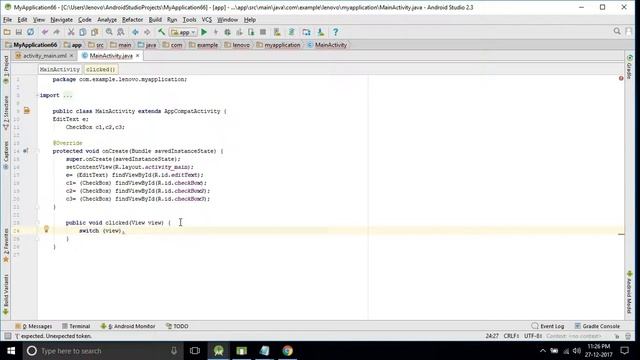
Task: Open the SDK Manager icon
Action: point(321,32)
